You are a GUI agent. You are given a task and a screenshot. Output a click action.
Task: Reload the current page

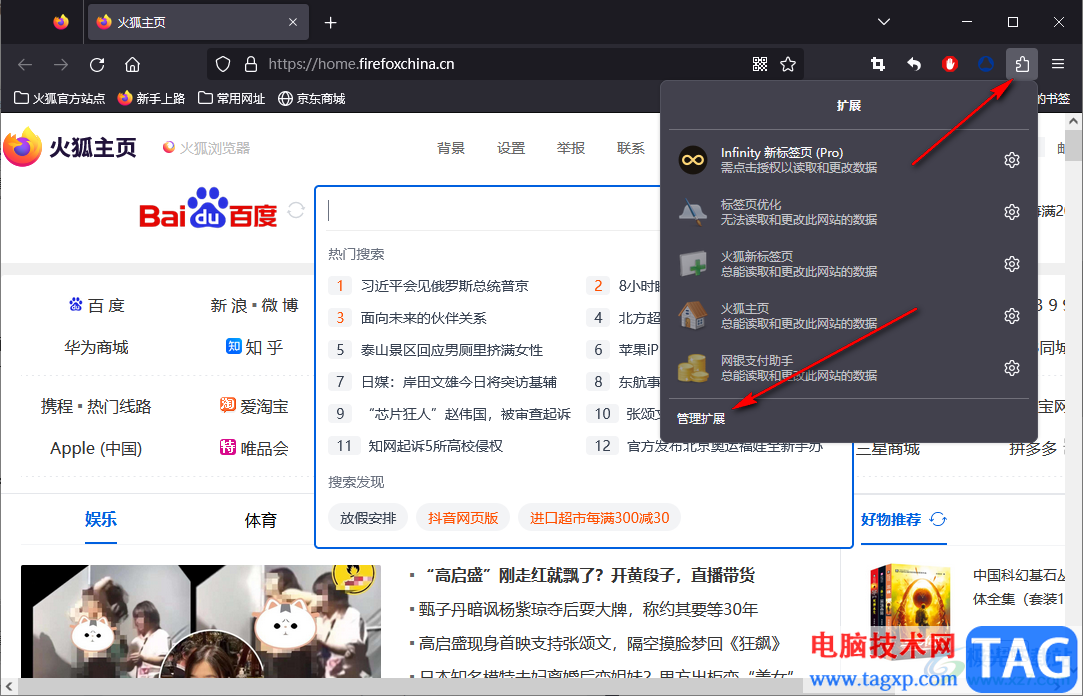point(97,64)
